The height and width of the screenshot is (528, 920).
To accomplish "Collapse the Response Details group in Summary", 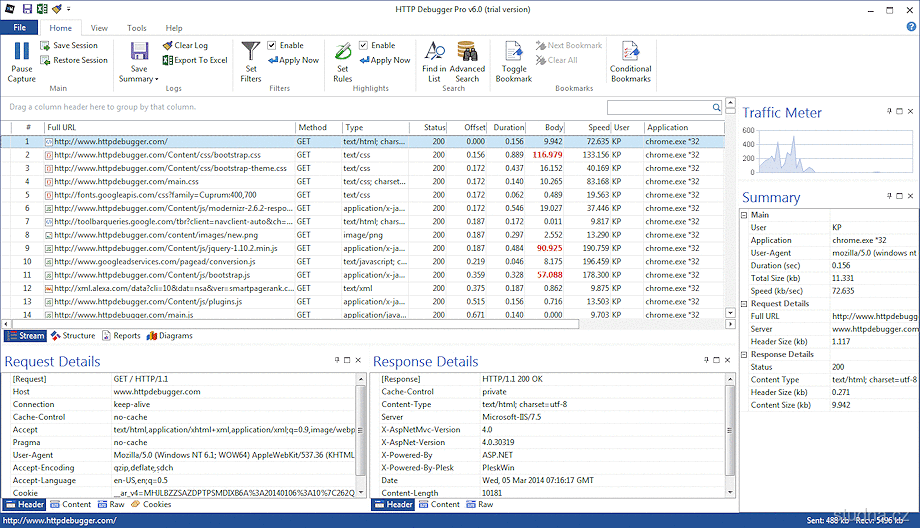I will click(x=744, y=354).
